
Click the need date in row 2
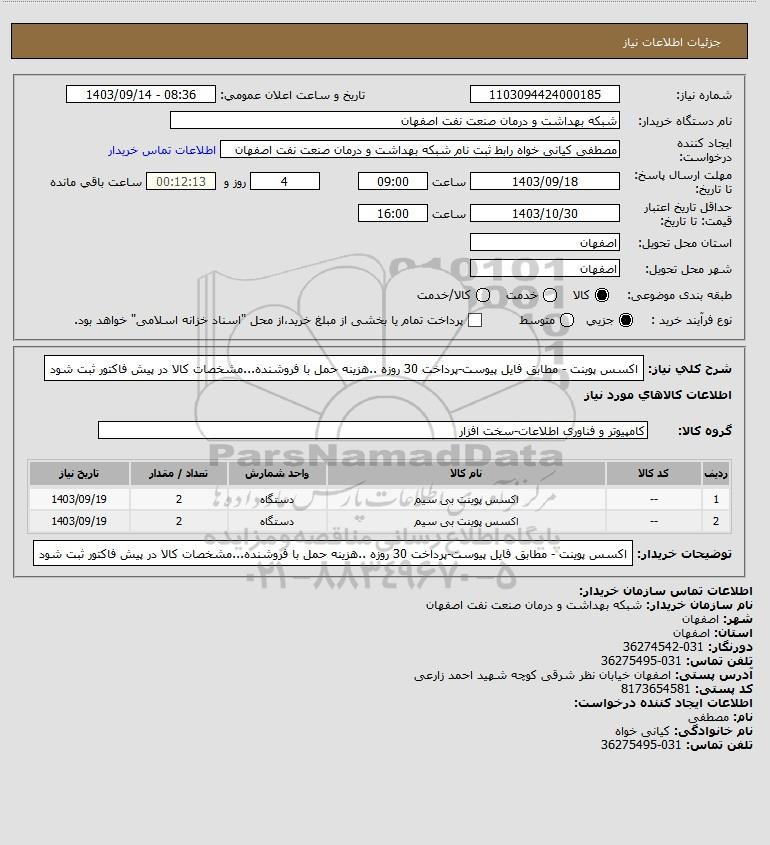(x=79, y=521)
